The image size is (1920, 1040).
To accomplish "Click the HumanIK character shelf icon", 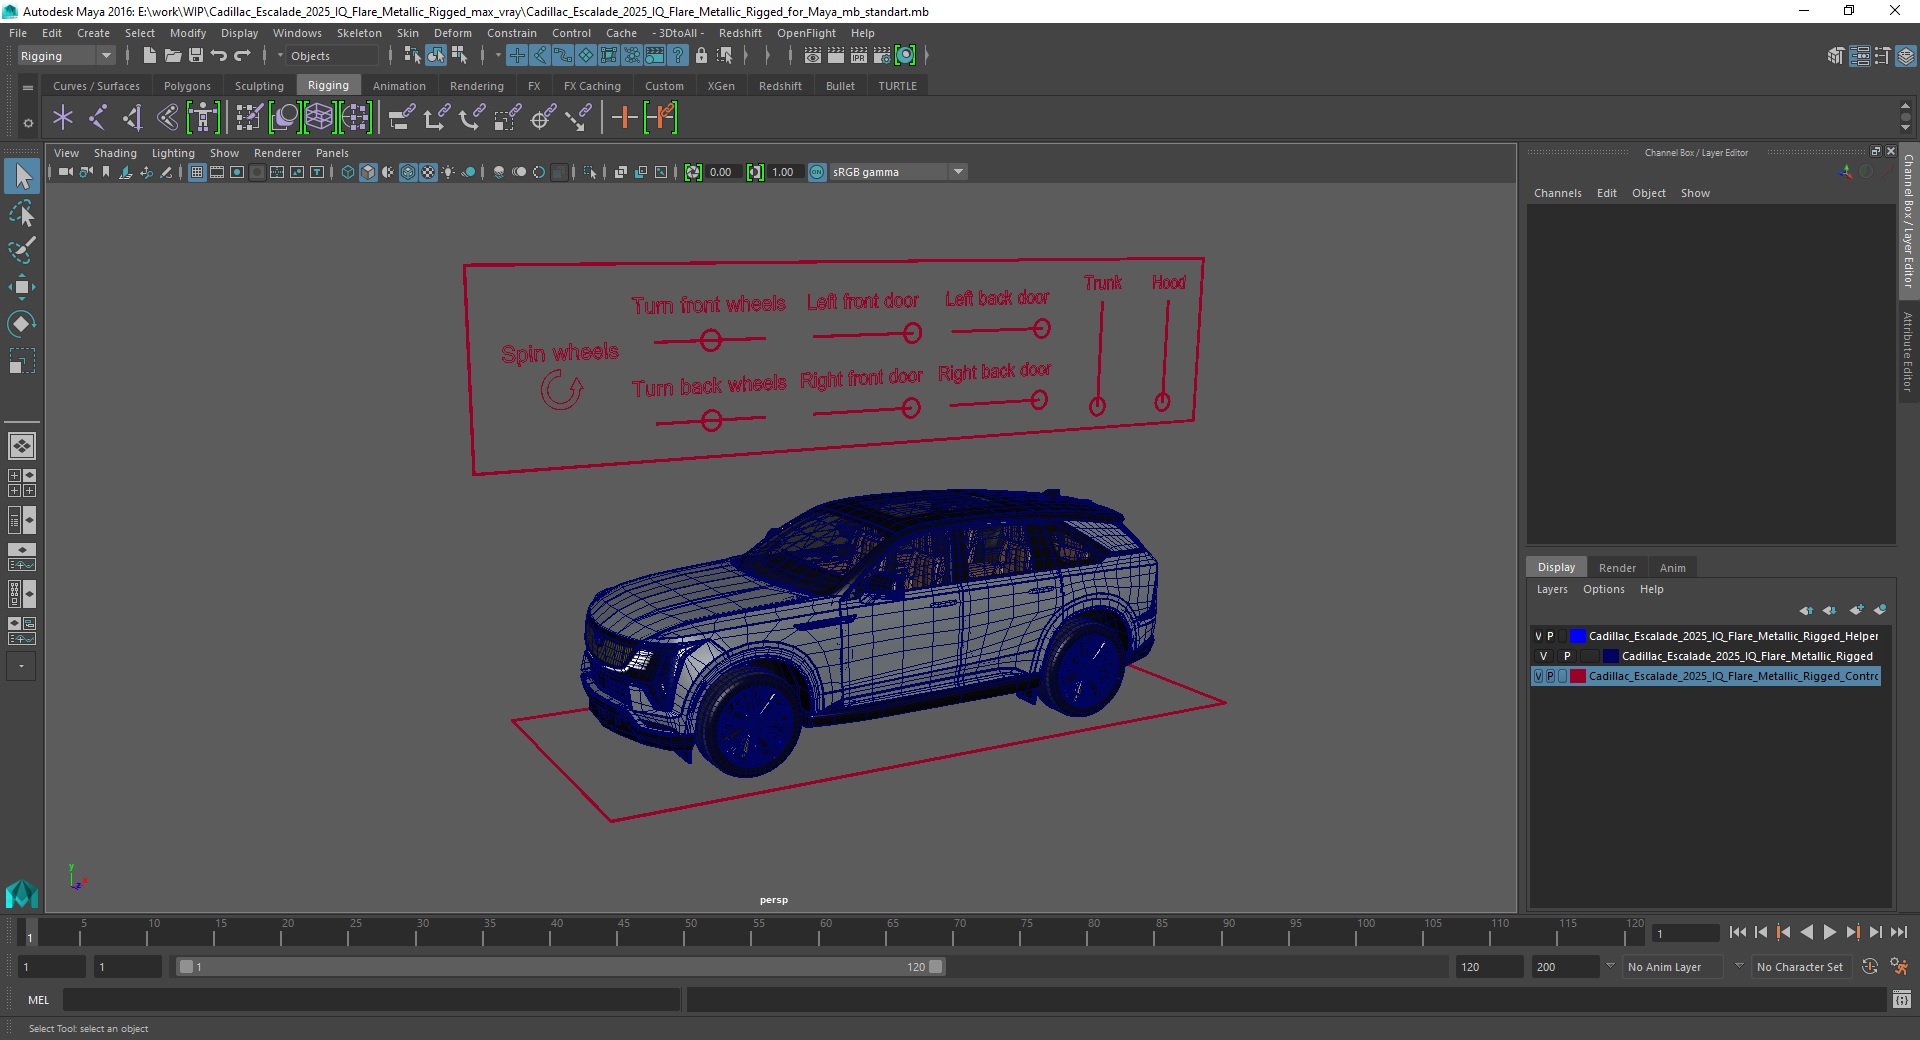I will tap(203, 118).
